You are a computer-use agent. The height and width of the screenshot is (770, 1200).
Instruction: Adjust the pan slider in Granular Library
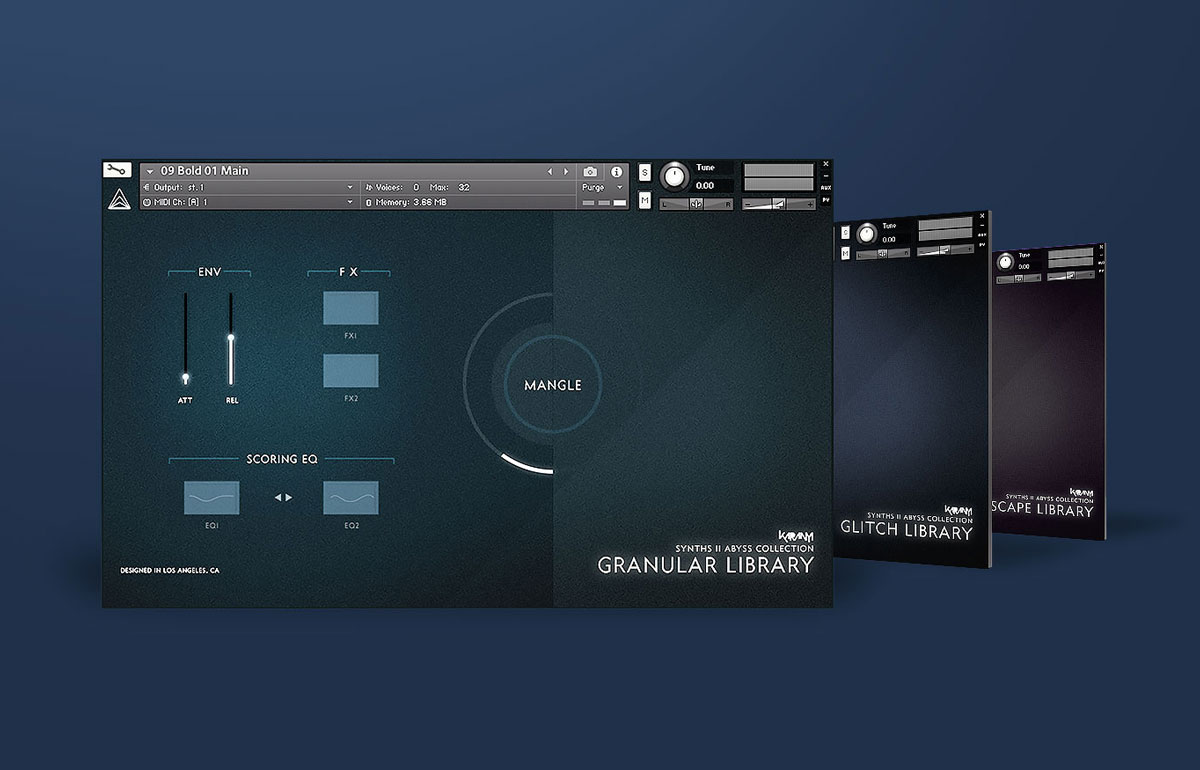point(696,203)
